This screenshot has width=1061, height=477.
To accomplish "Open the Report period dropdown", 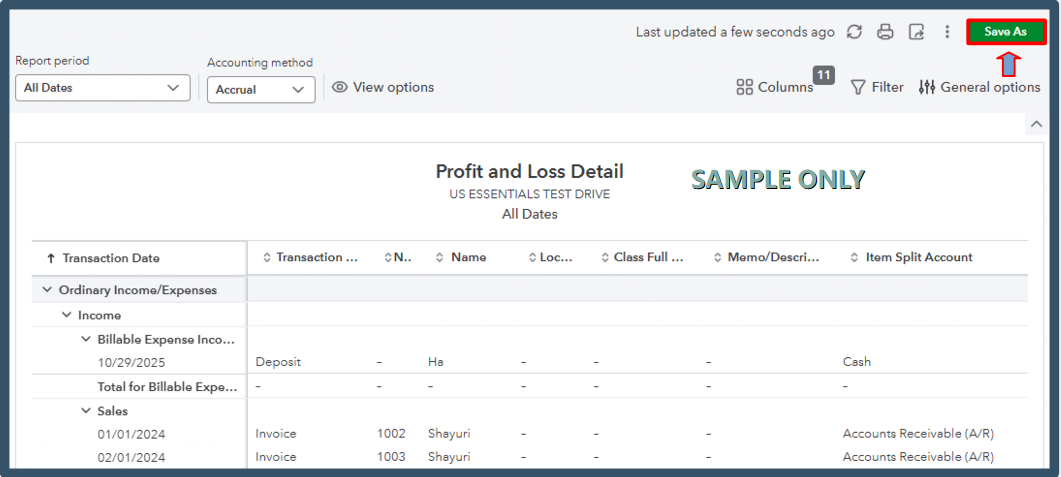I will tap(103, 88).
